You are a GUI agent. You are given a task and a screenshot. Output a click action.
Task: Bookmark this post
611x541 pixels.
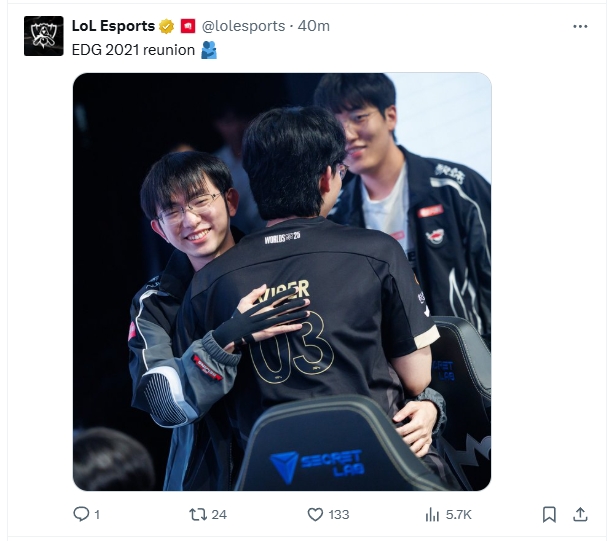pyautogui.click(x=549, y=514)
